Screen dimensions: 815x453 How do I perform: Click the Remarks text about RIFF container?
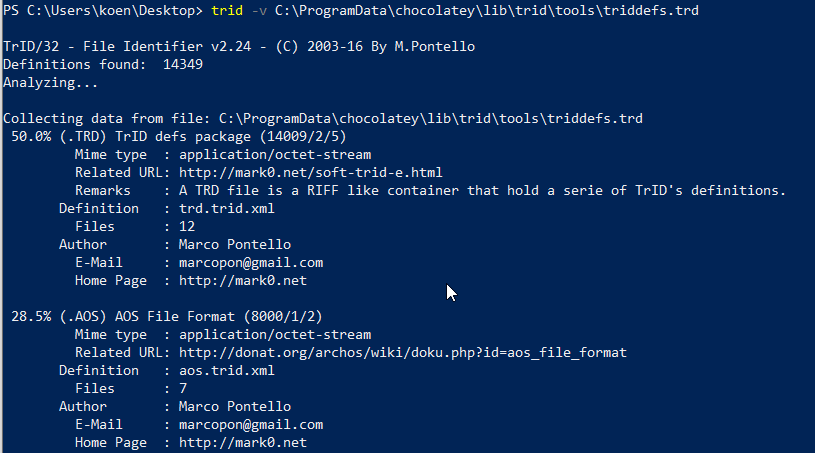click(x=482, y=190)
